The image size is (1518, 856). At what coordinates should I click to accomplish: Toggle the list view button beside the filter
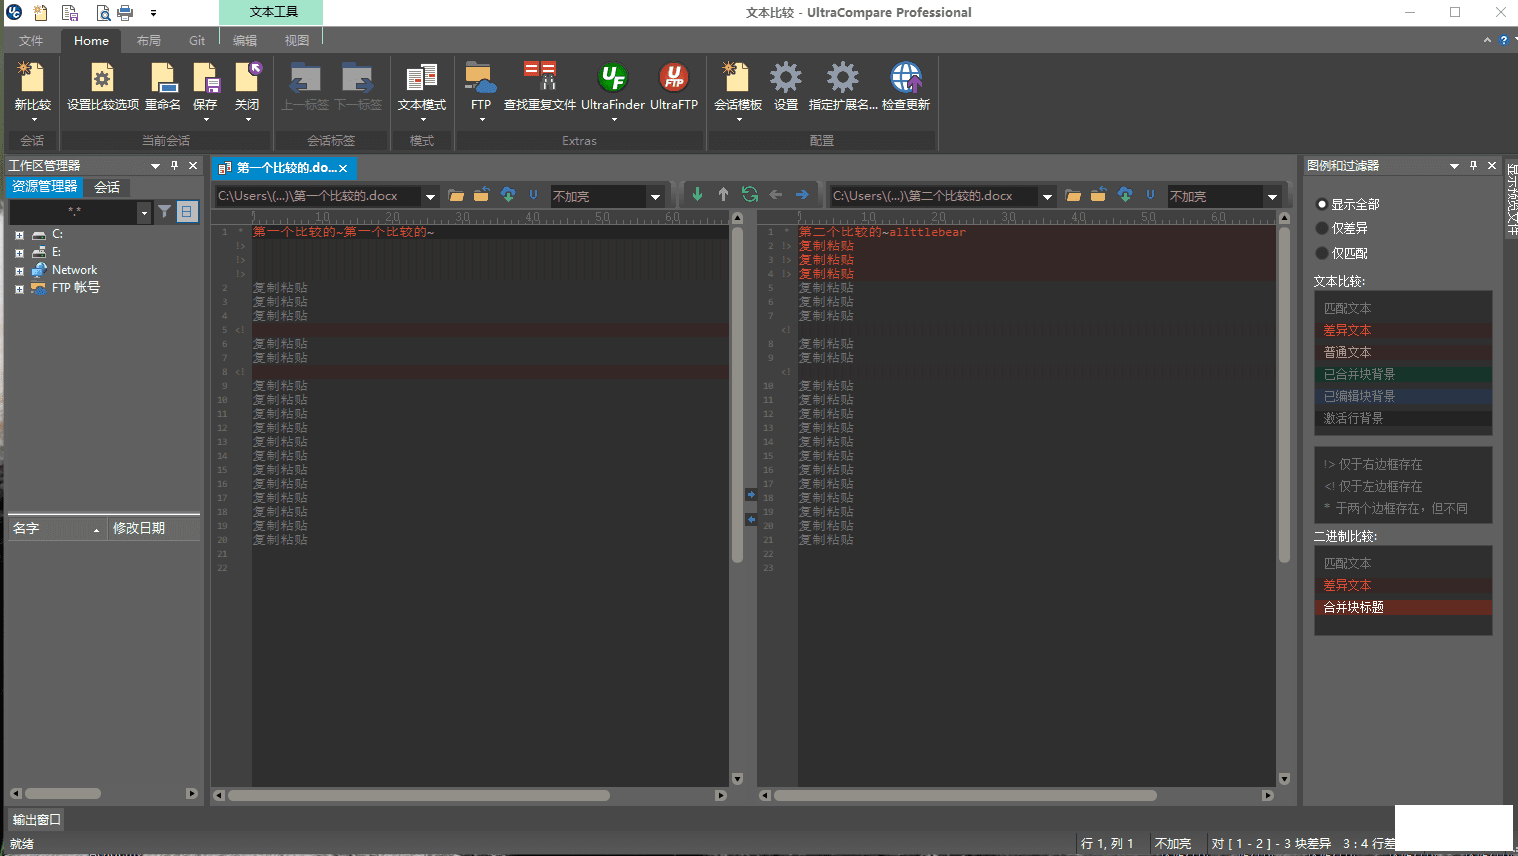pos(187,212)
